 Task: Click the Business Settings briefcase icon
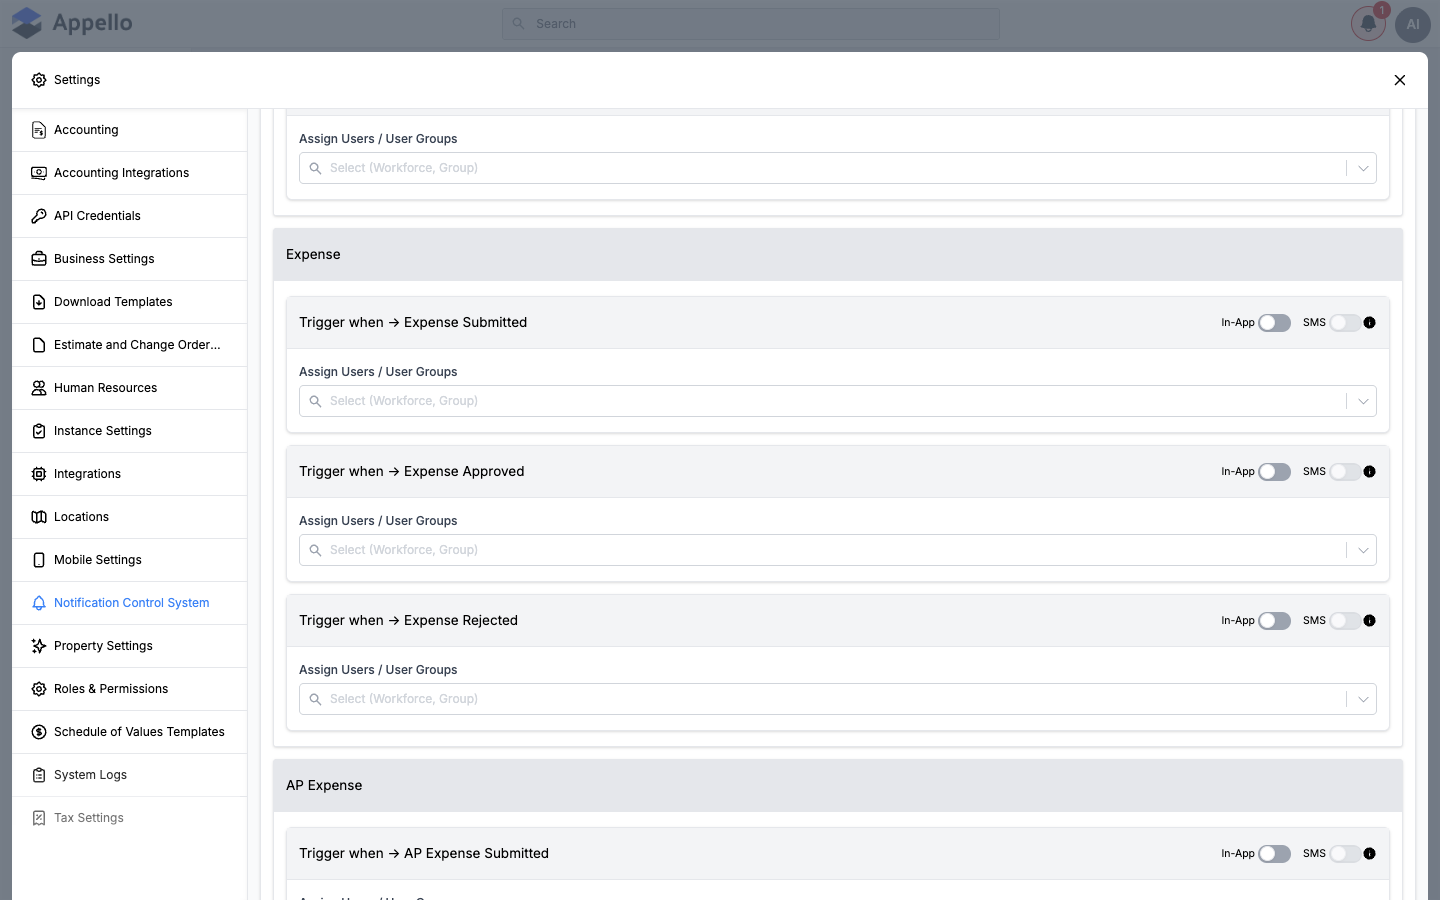tap(39, 259)
